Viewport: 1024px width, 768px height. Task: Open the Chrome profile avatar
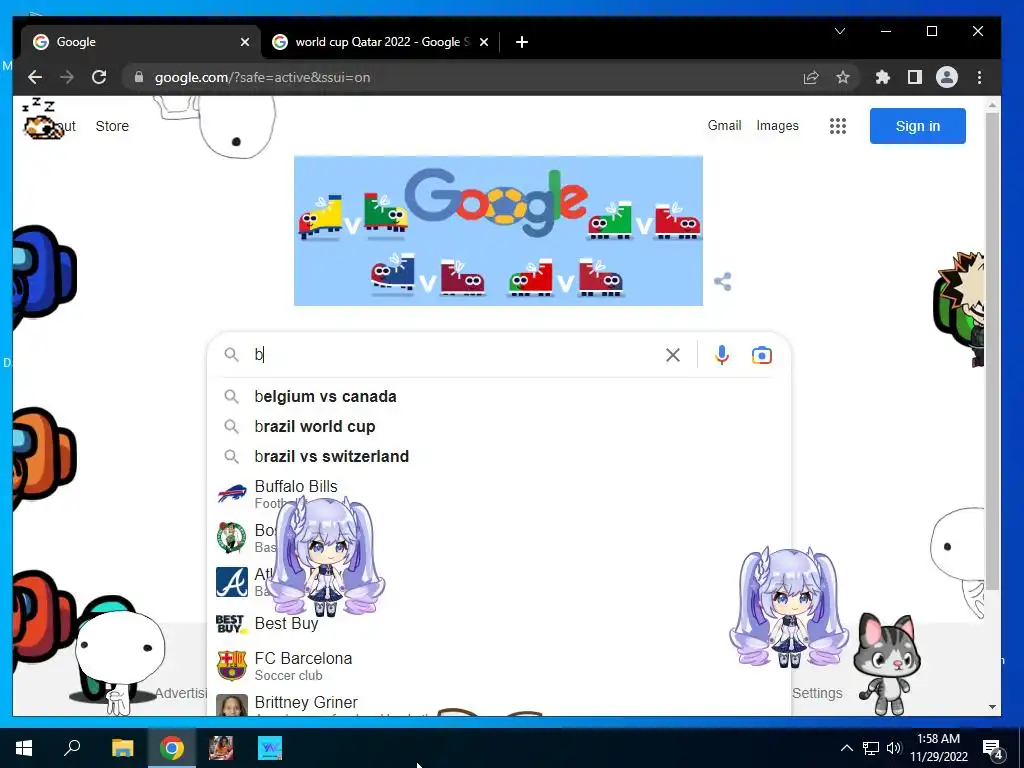[x=946, y=77]
